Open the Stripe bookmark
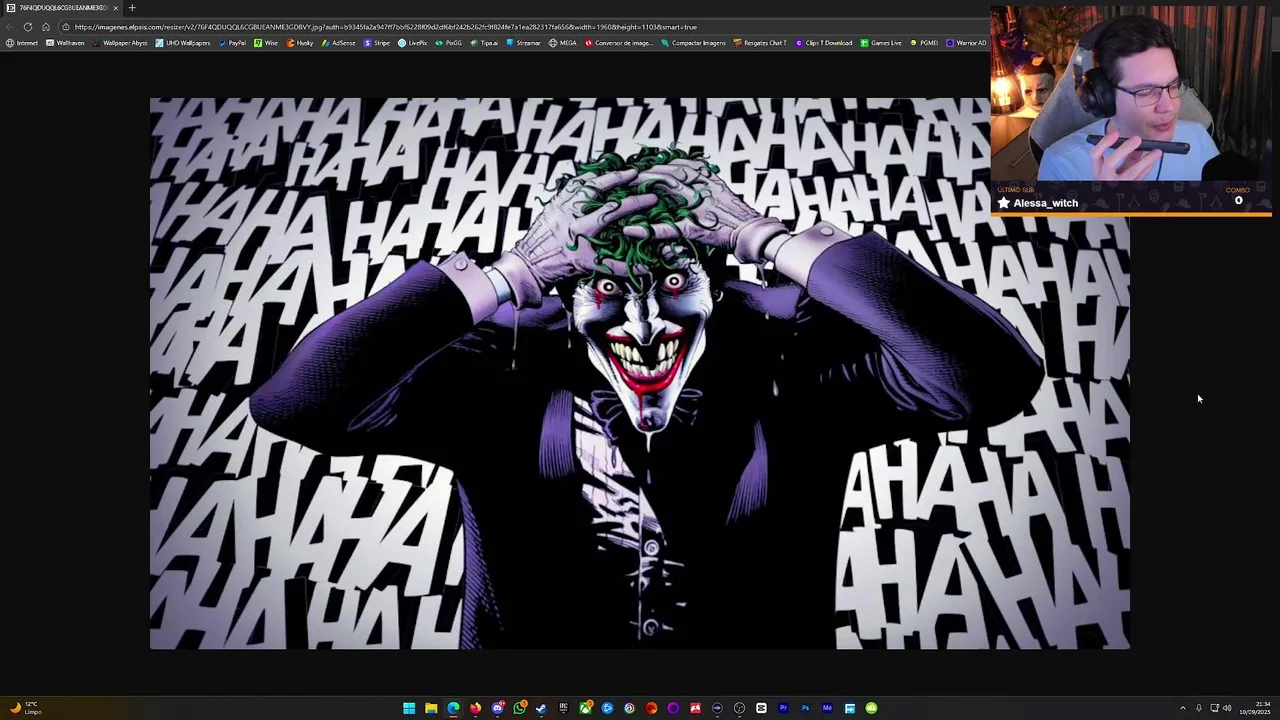Image resolution: width=1280 pixels, height=720 pixels. pos(377,43)
